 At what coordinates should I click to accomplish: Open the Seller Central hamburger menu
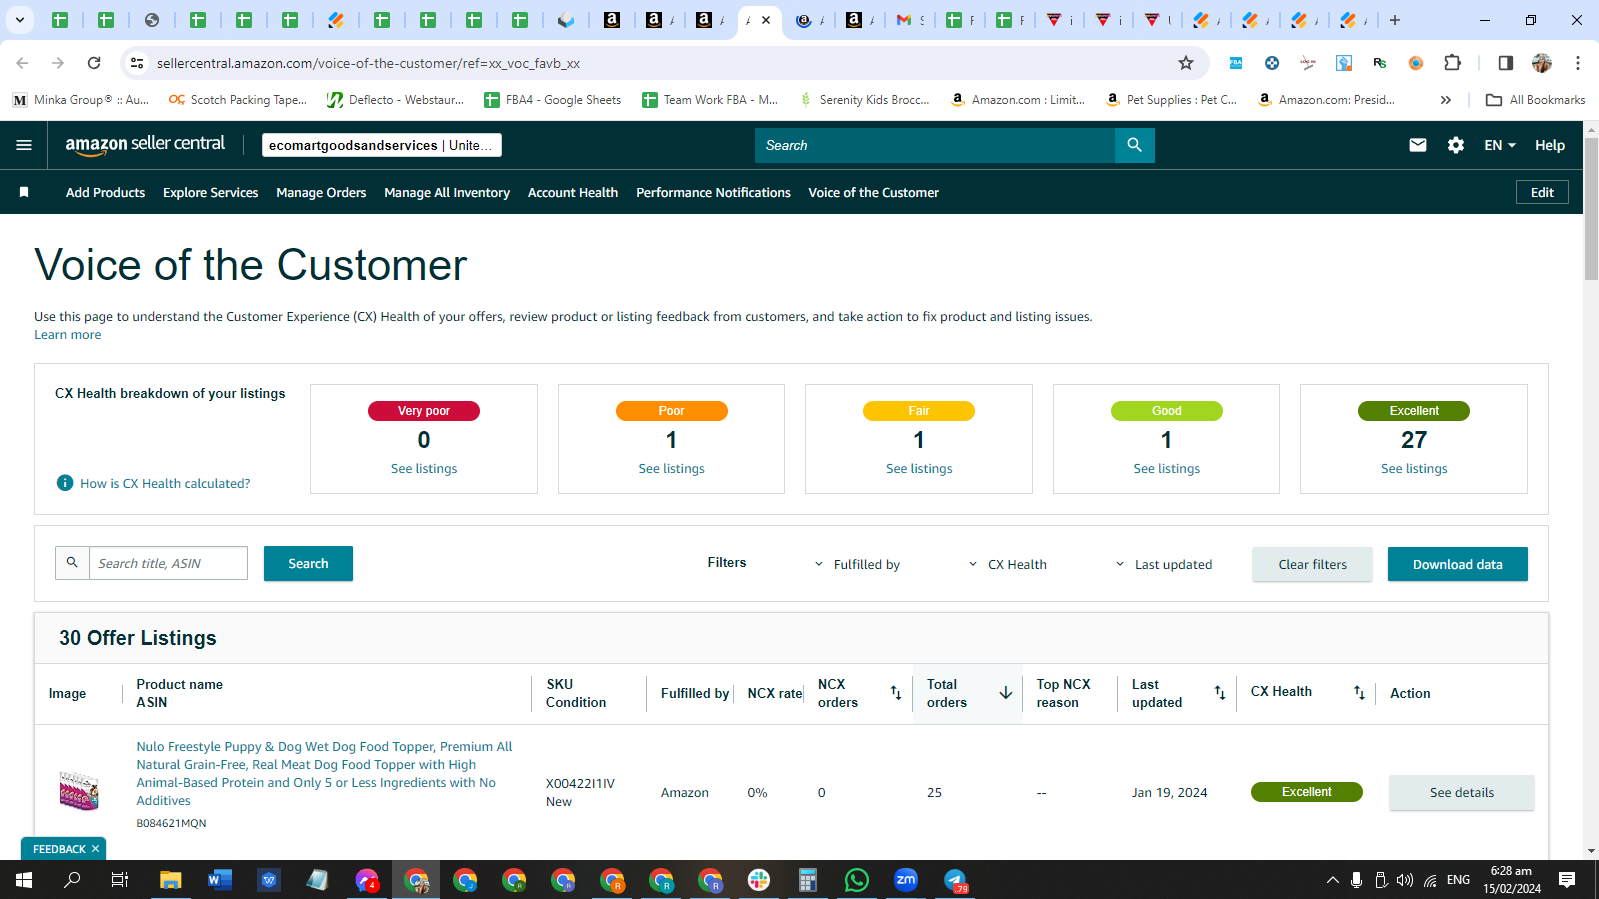(24, 145)
